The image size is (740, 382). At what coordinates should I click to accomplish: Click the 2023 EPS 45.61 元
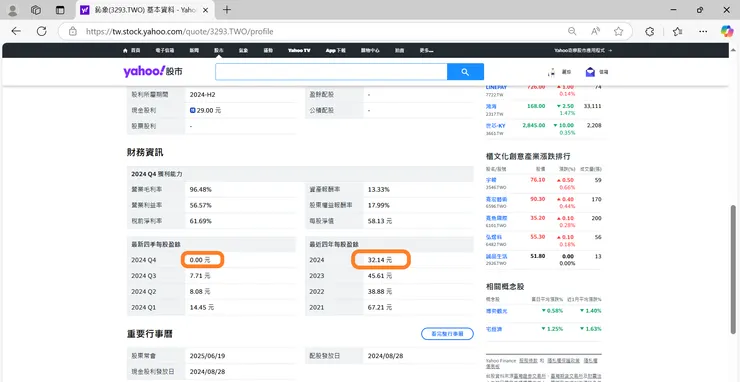[380, 276]
